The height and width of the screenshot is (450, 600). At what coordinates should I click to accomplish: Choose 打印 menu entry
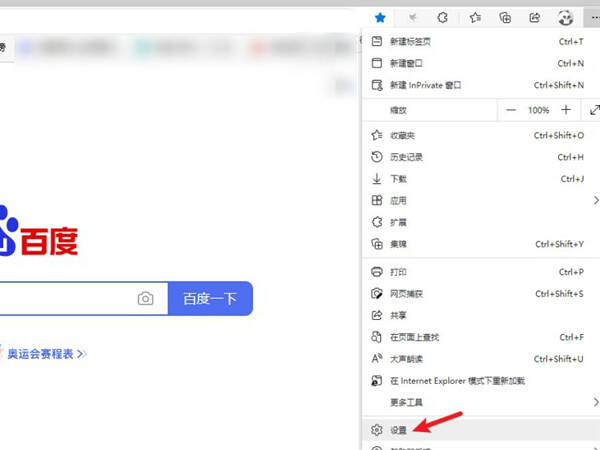tap(481, 272)
